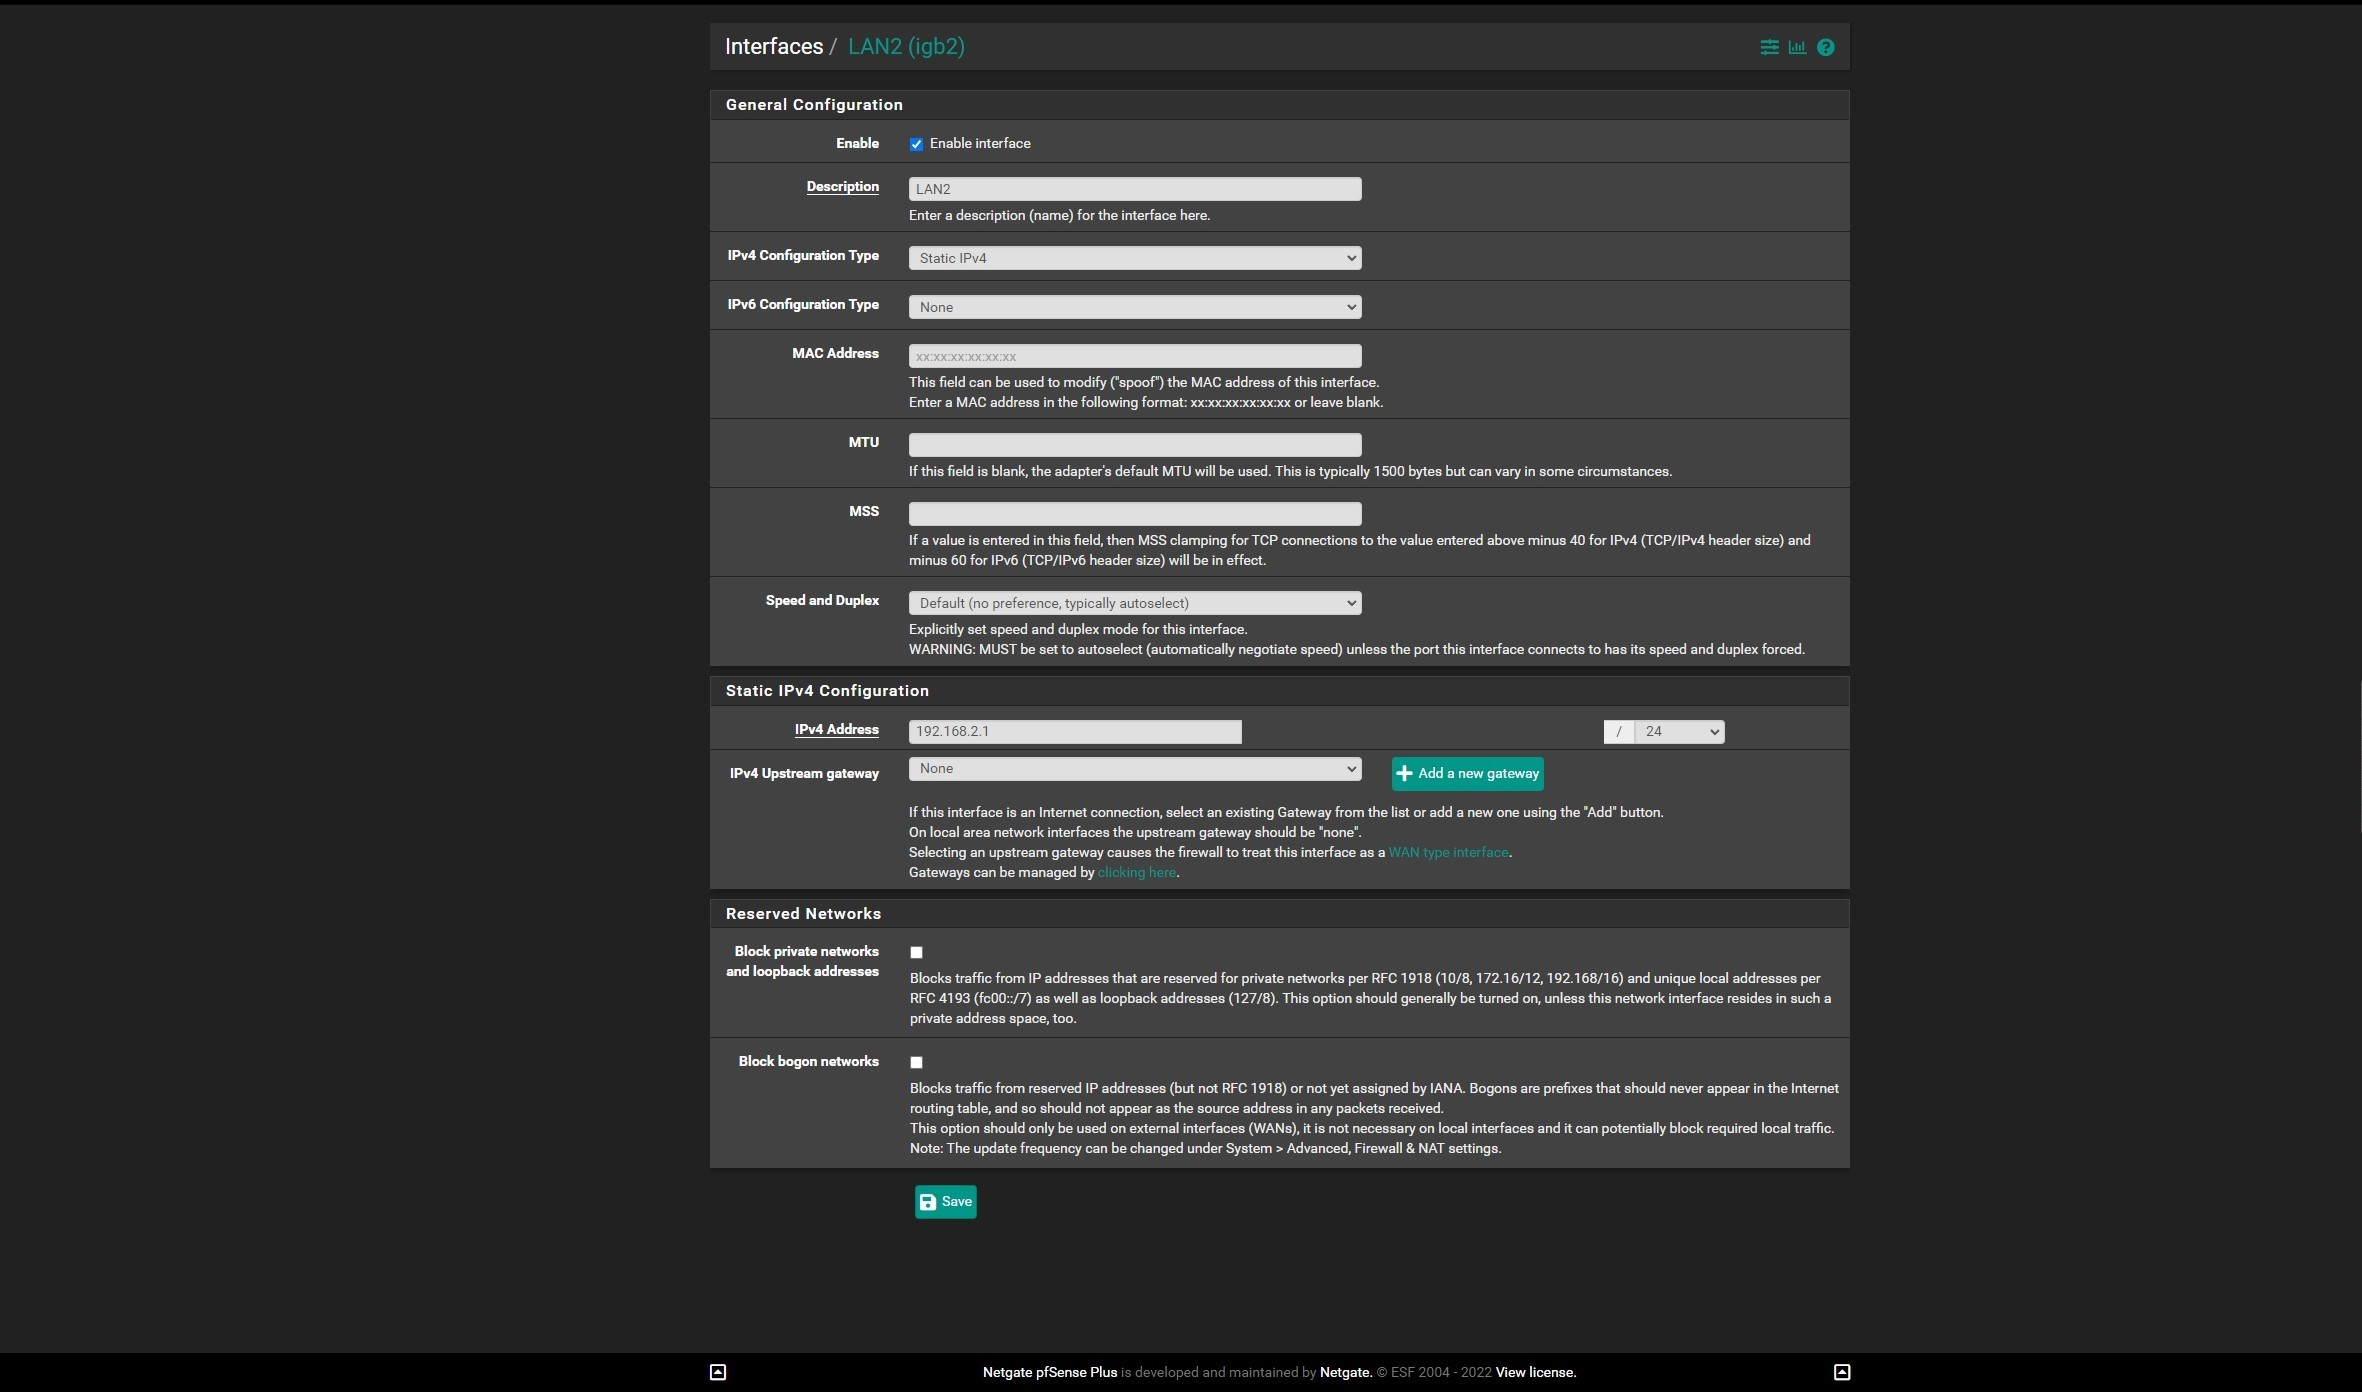
Task: Open the interface status graph icon
Action: tap(1797, 47)
